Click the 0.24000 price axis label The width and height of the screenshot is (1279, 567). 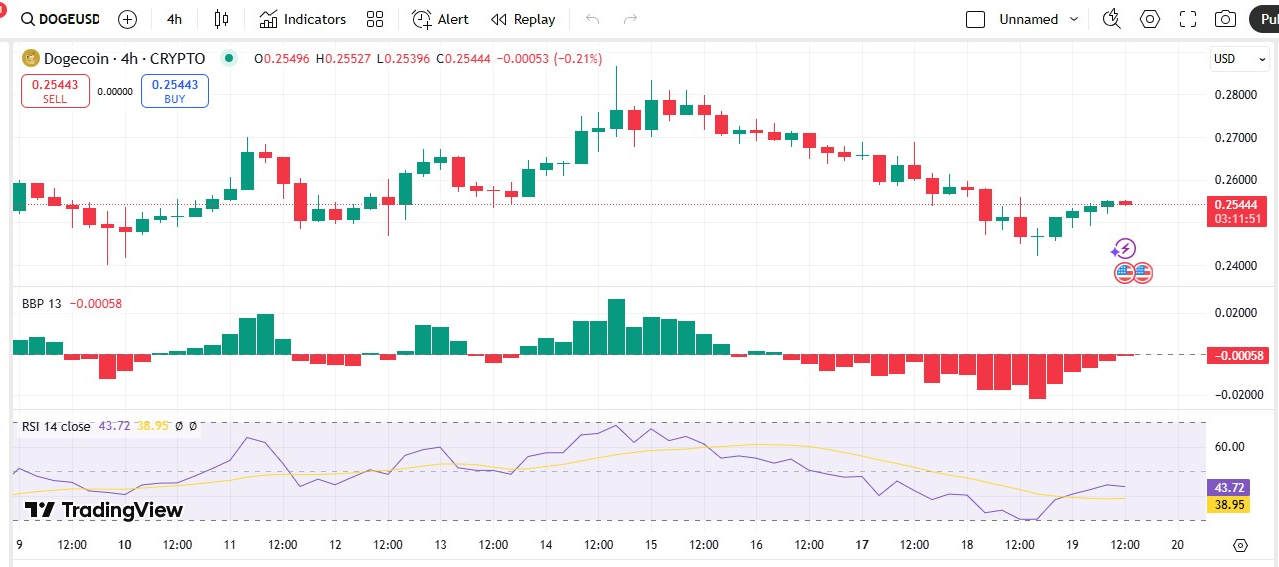pos(1237,266)
